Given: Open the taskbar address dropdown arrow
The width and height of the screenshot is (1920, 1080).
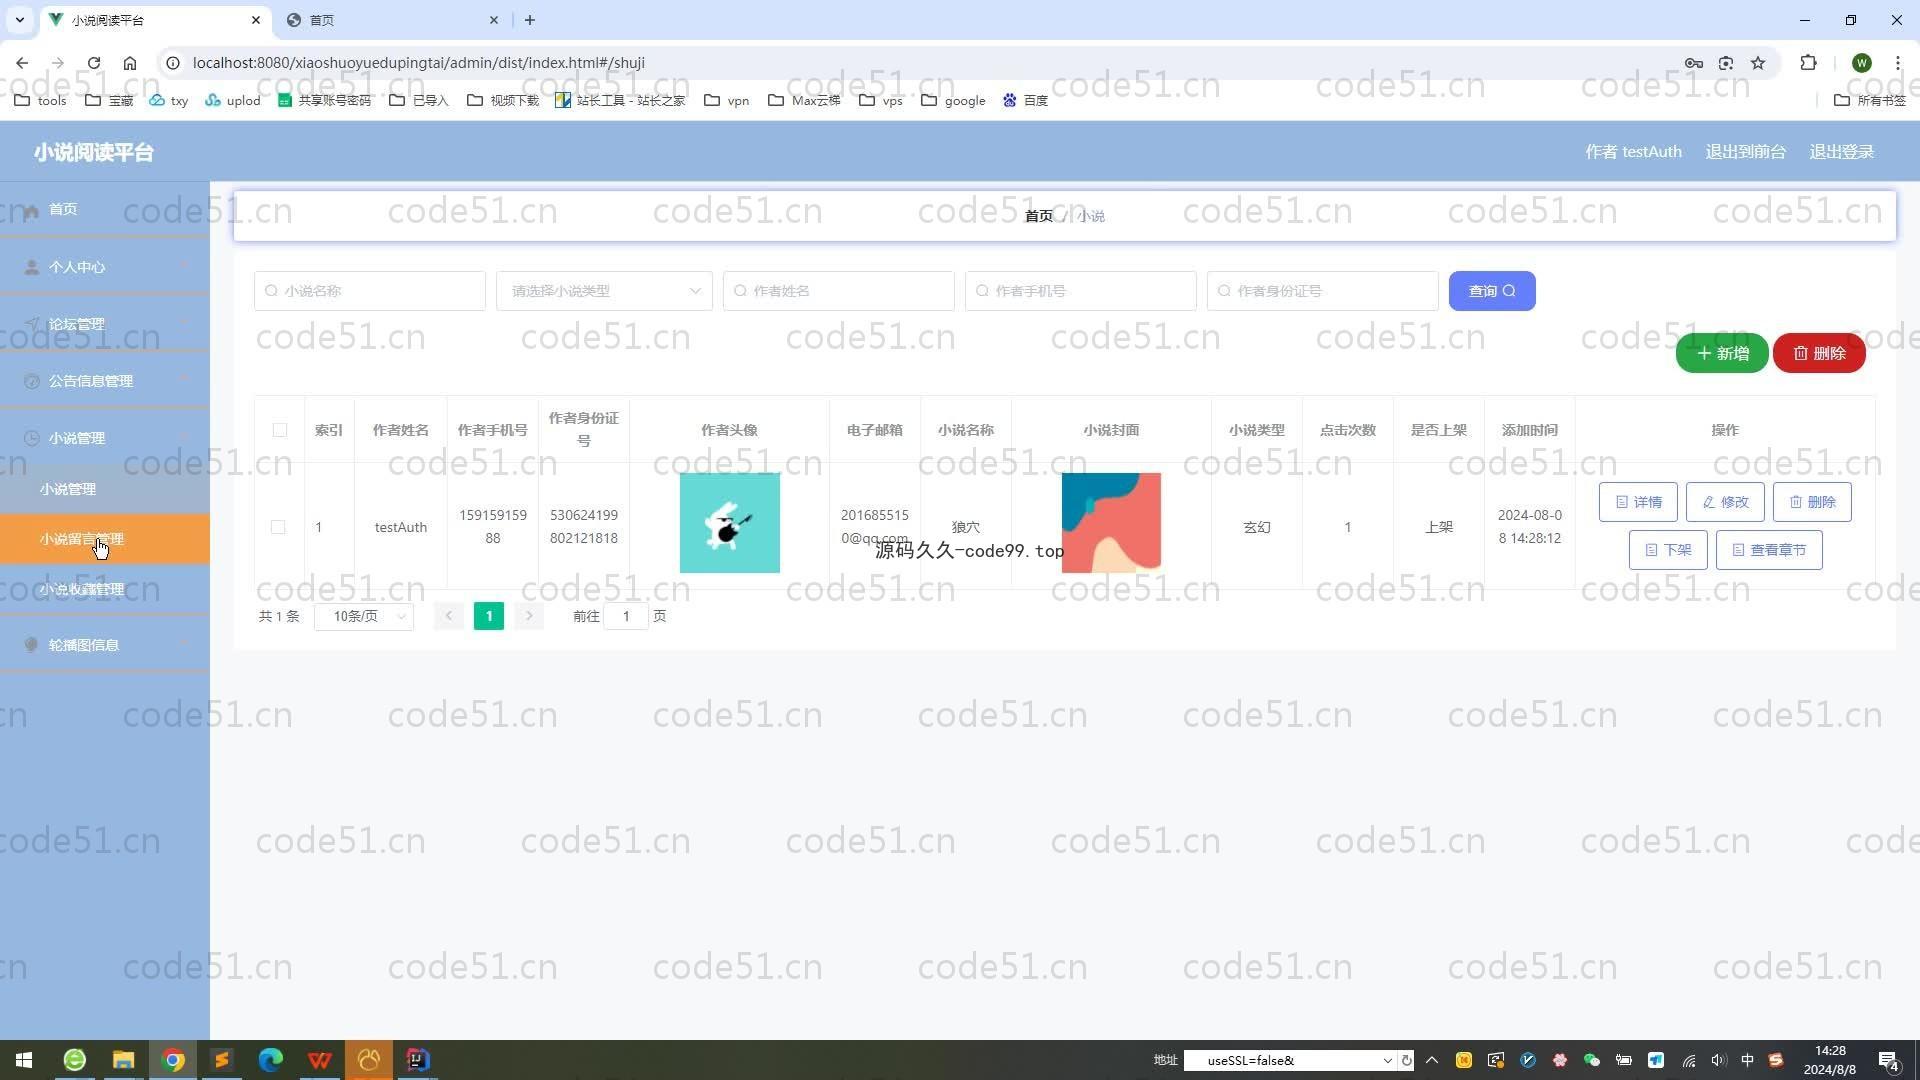Looking at the screenshot, I should (1387, 1061).
